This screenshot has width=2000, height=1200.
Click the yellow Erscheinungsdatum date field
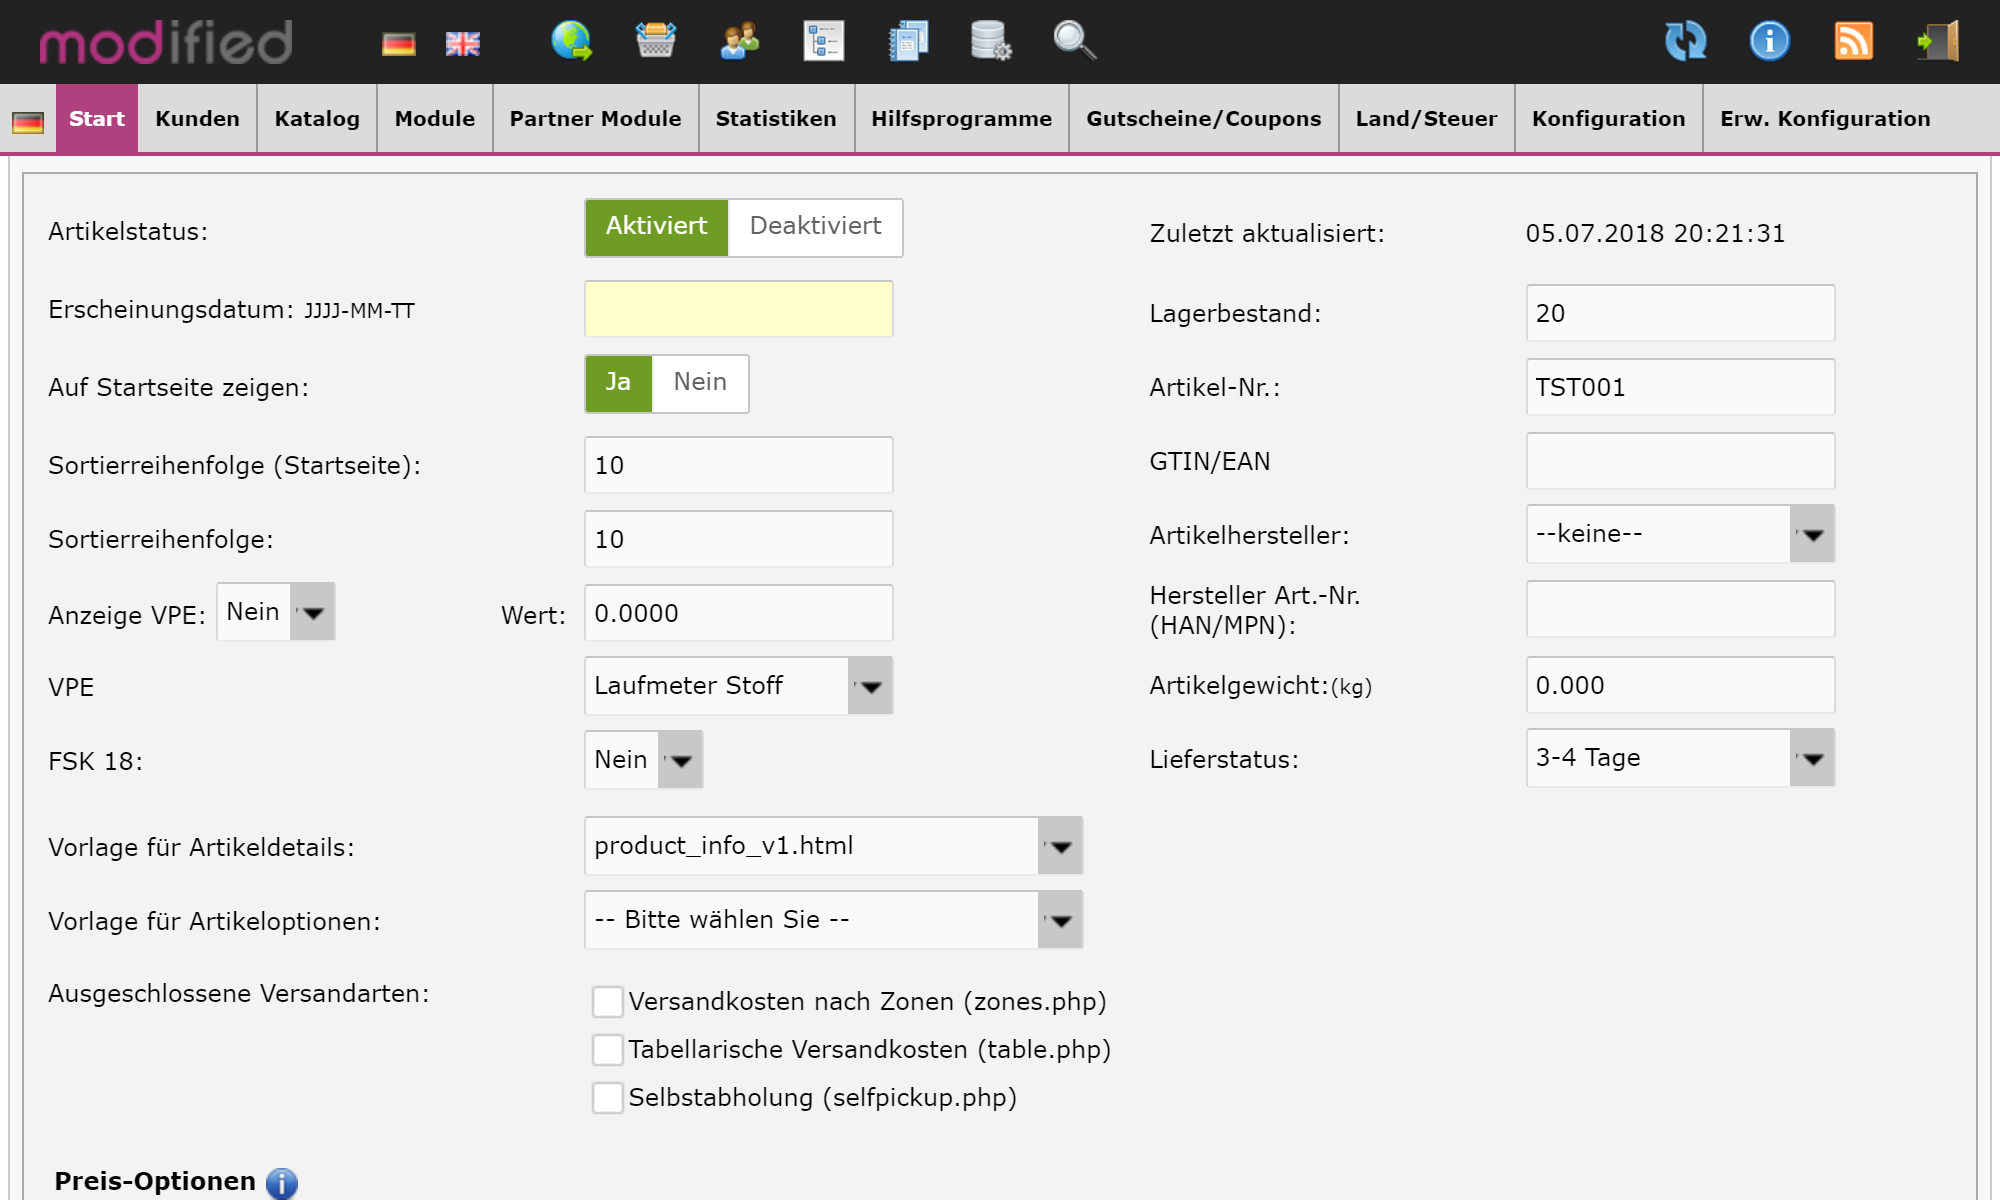click(738, 309)
